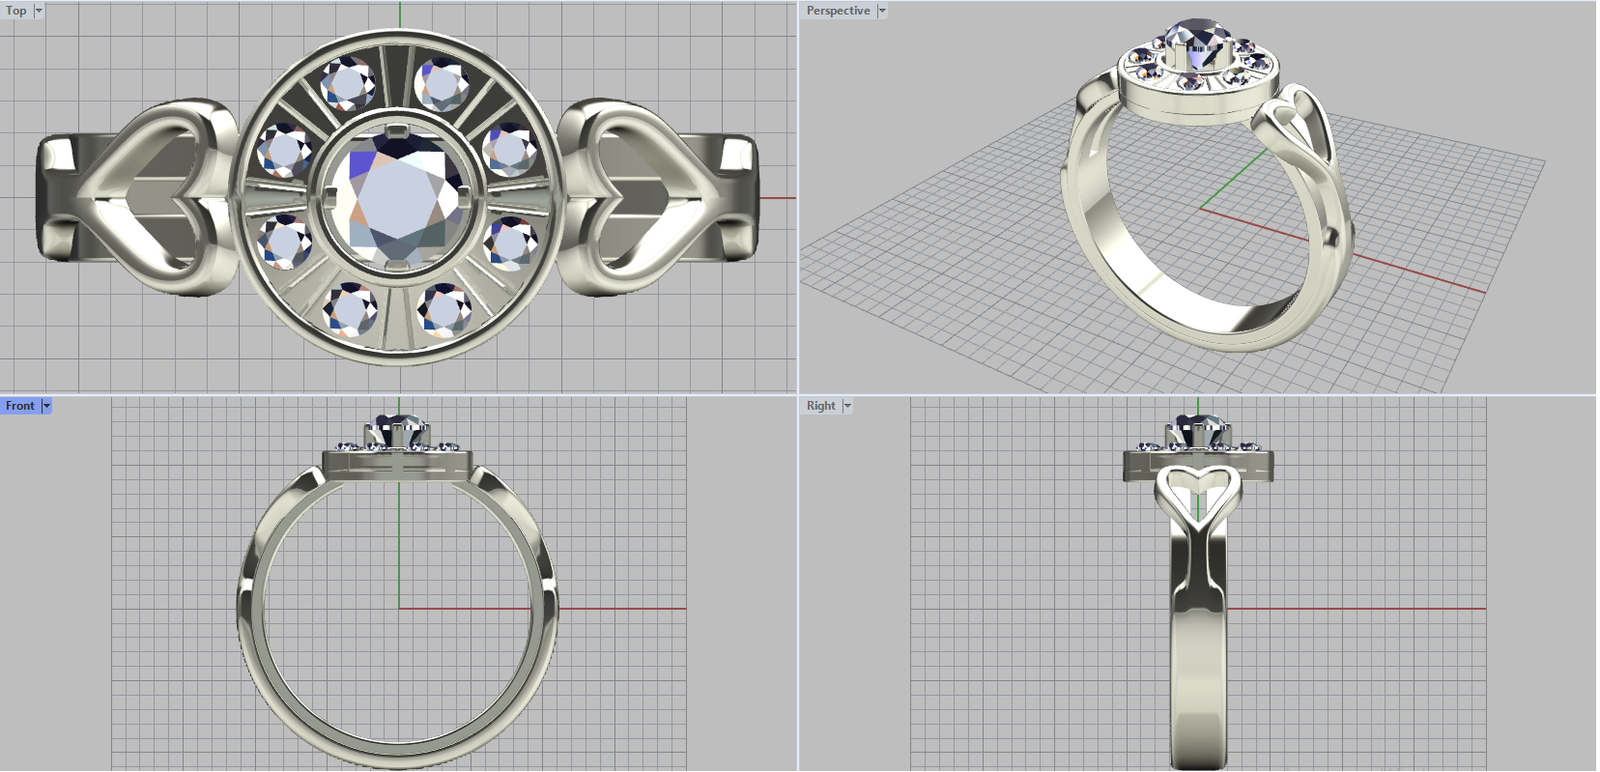Activate the Top viewport title label

pos(17,11)
